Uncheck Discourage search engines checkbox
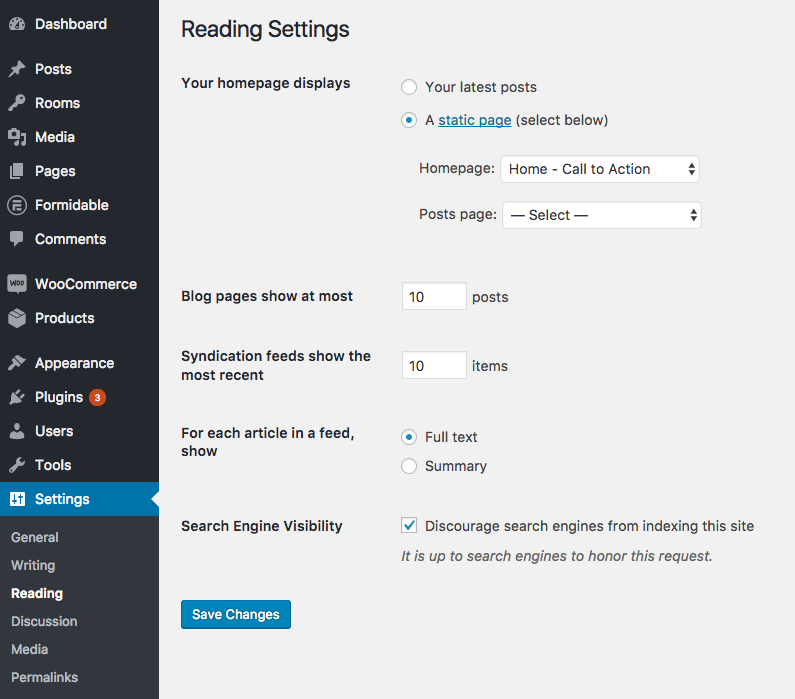 point(409,525)
